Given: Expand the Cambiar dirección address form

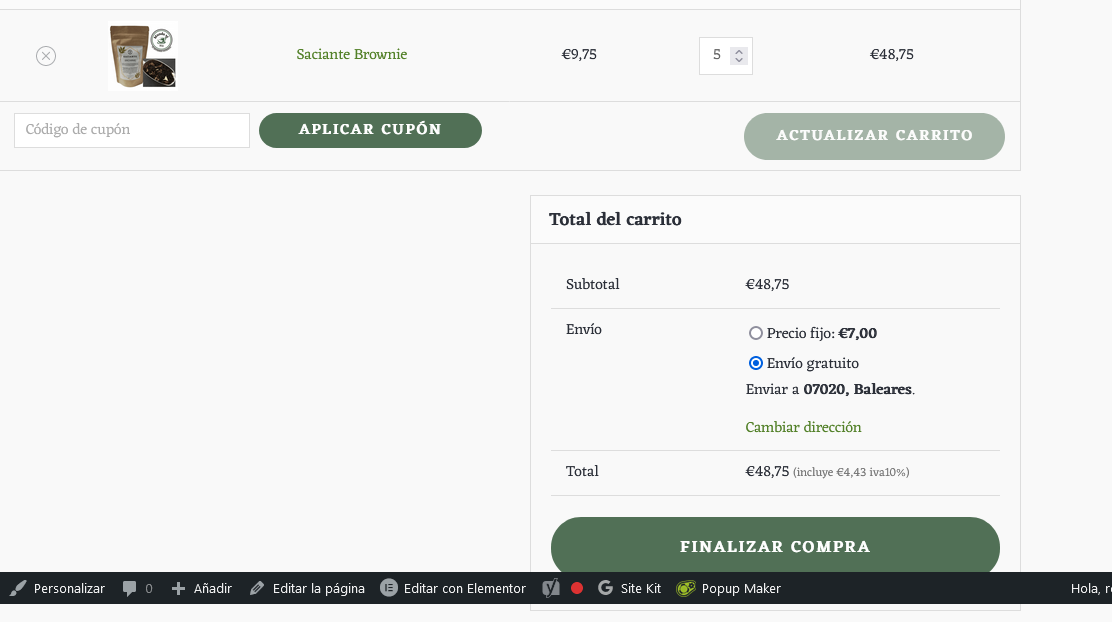Looking at the screenshot, I should pos(803,427).
